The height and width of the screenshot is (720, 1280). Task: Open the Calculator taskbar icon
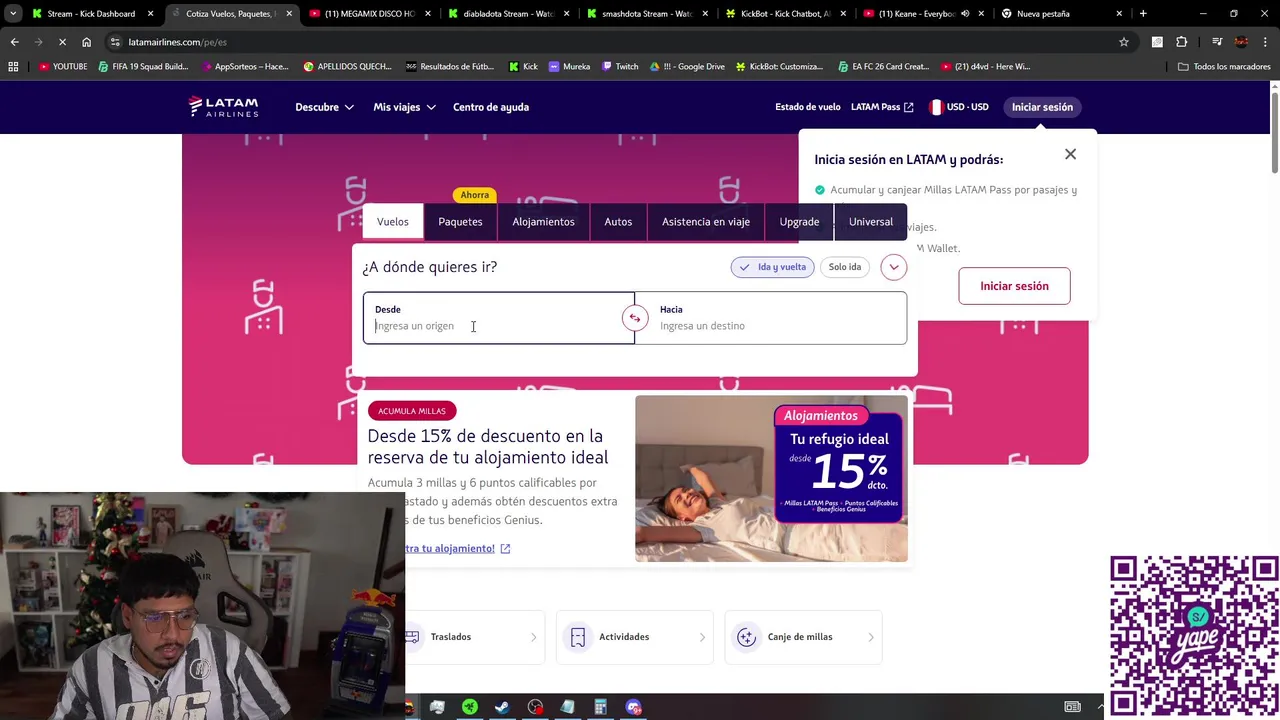point(600,707)
